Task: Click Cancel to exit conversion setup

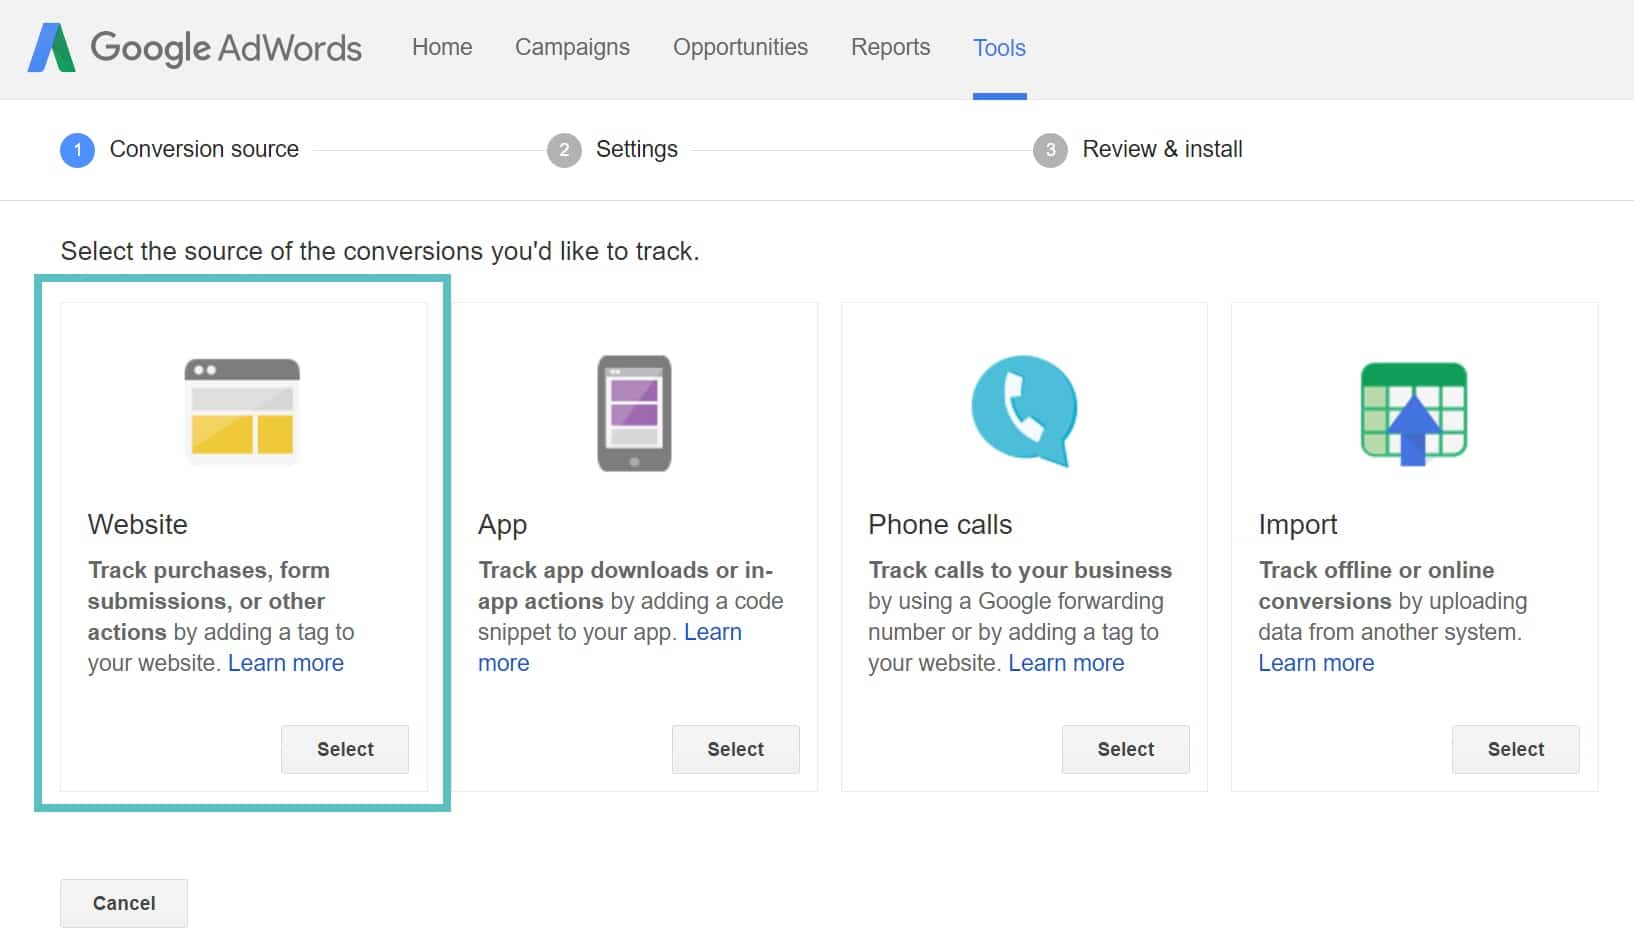Action: [123, 902]
